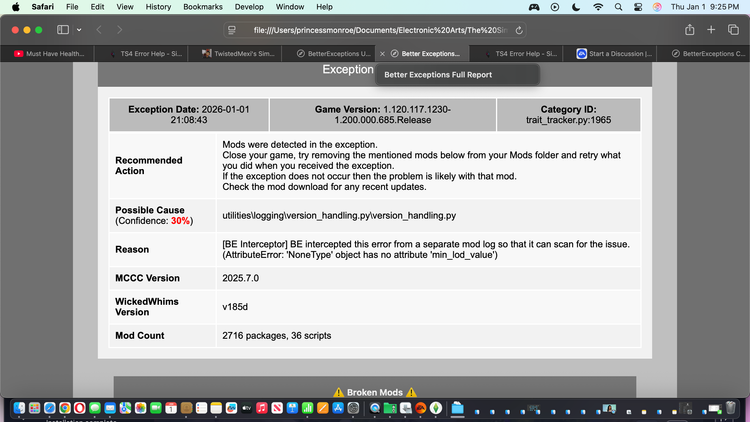Open a new tab with plus icon
Screen dimensions: 750x422
pos(709,30)
